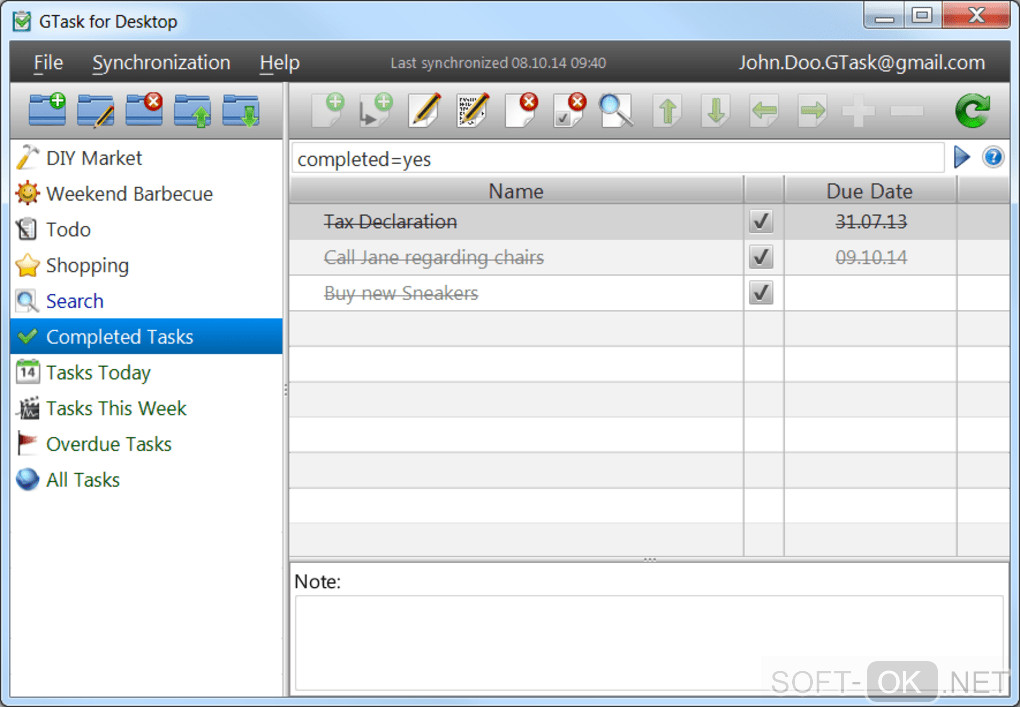The width and height of the screenshot is (1020, 707).
Task: Click the move task down arrow
Action: [x=716, y=111]
